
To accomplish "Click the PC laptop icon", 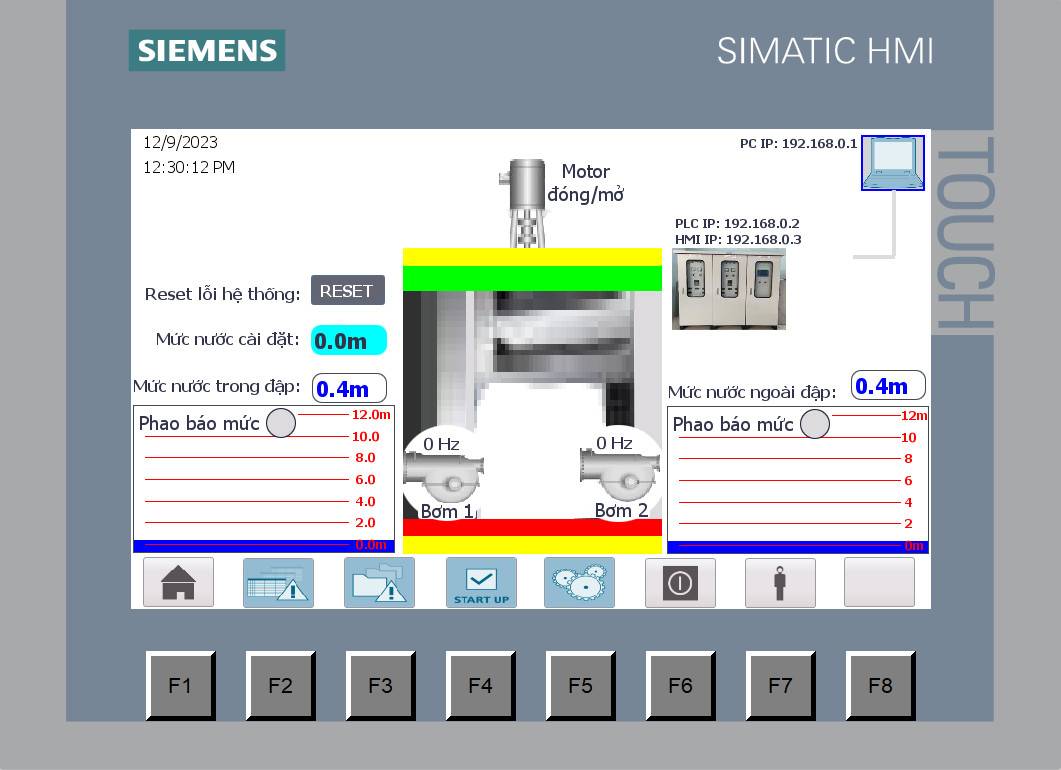I will point(892,162).
